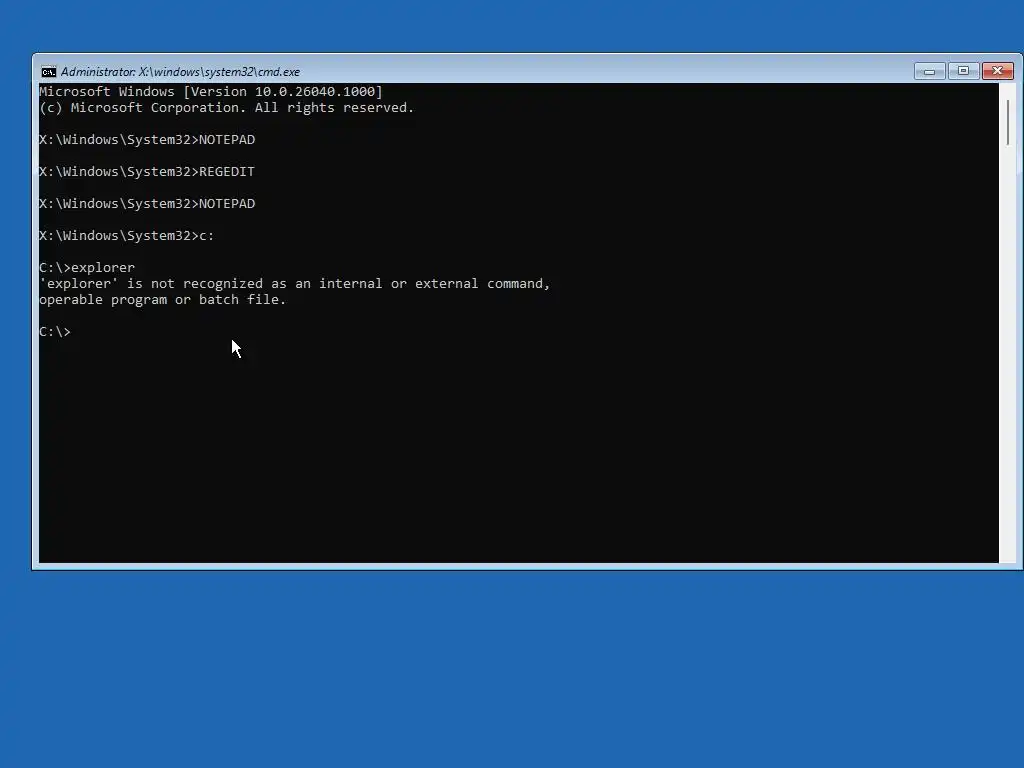This screenshot has height=768, width=1024.
Task: Click the first 'X:\Windows\System32>NOTEPAD' line
Action: tap(147, 140)
